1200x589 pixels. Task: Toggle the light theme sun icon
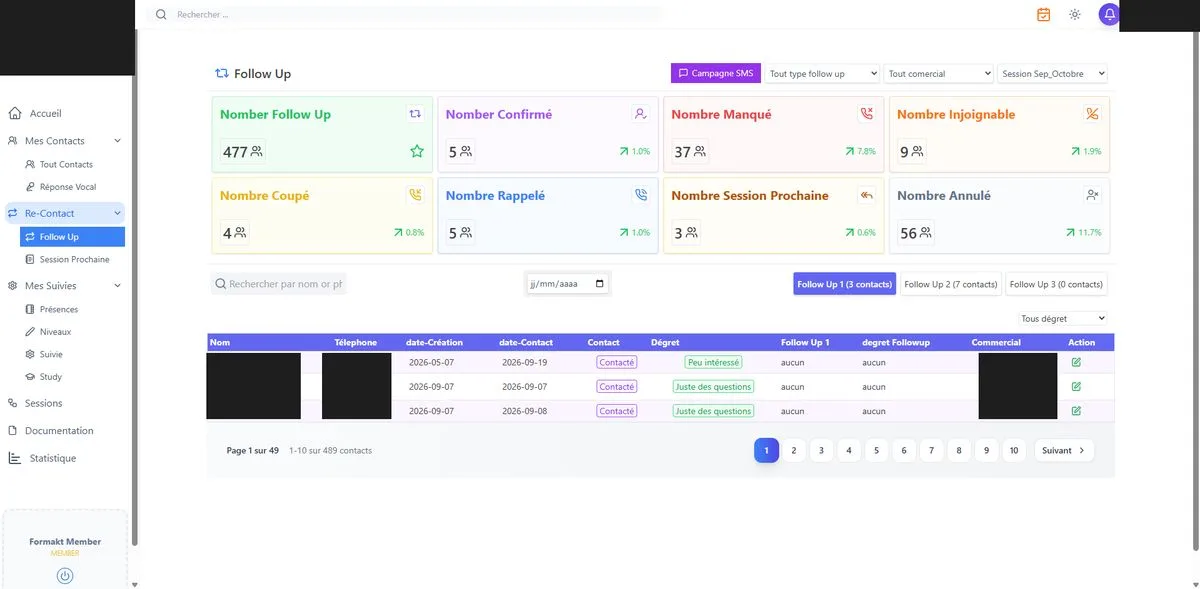(x=1075, y=14)
